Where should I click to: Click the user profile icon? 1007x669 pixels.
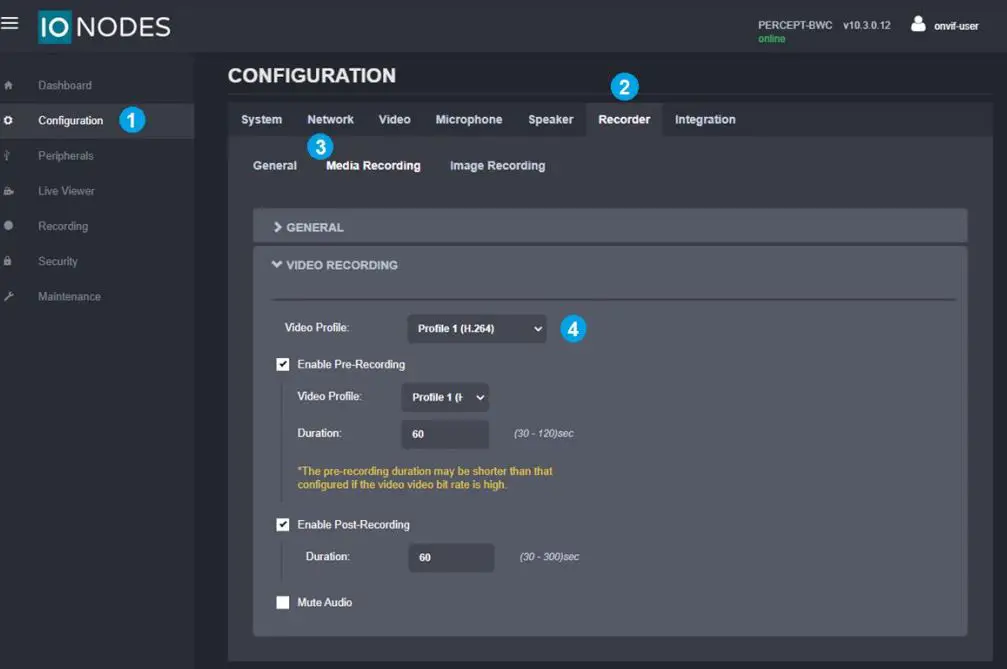[x=918, y=24]
